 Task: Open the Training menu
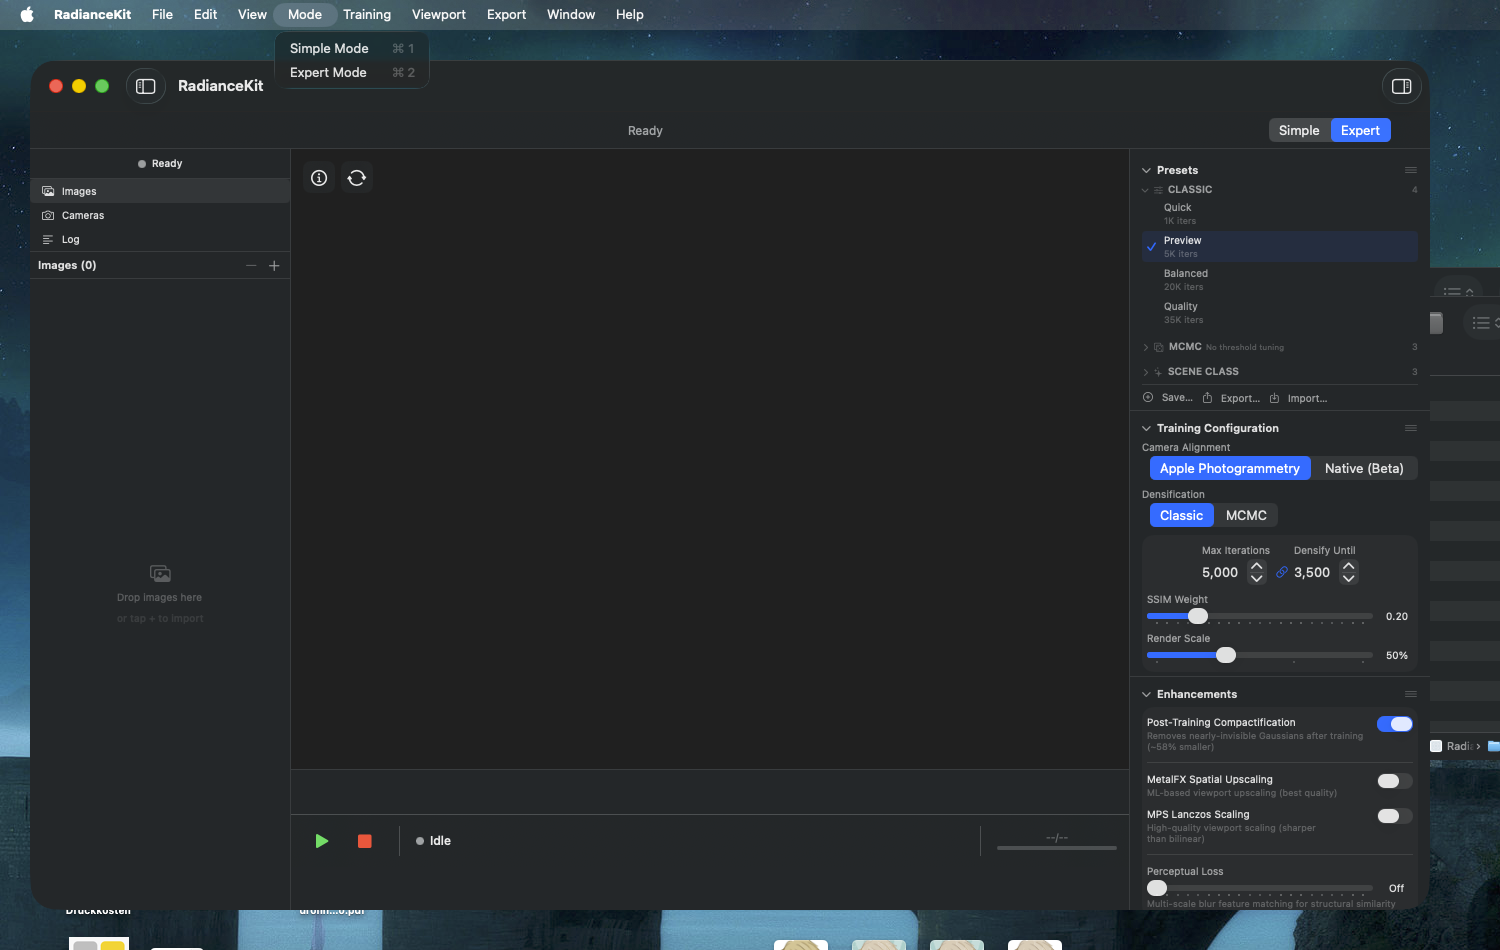click(367, 14)
